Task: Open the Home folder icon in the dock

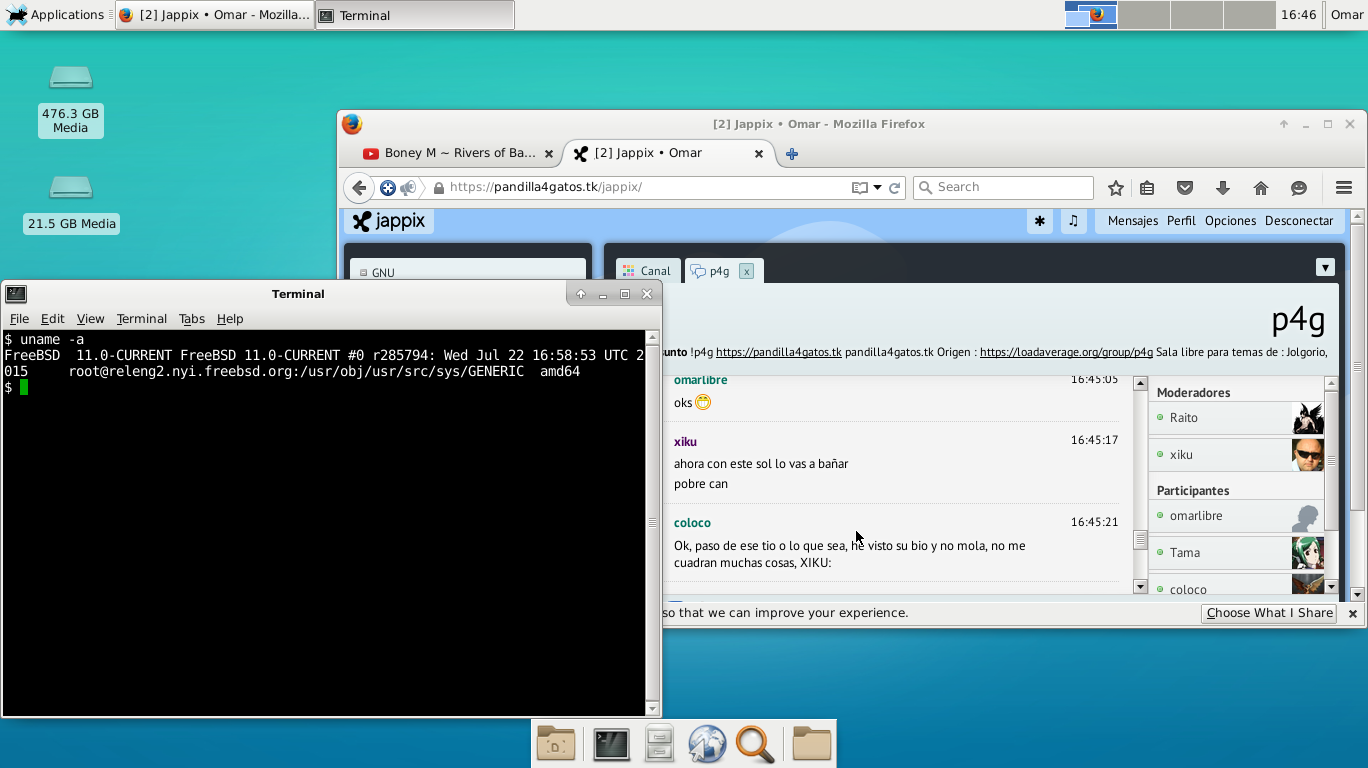Action: (811, 744)
